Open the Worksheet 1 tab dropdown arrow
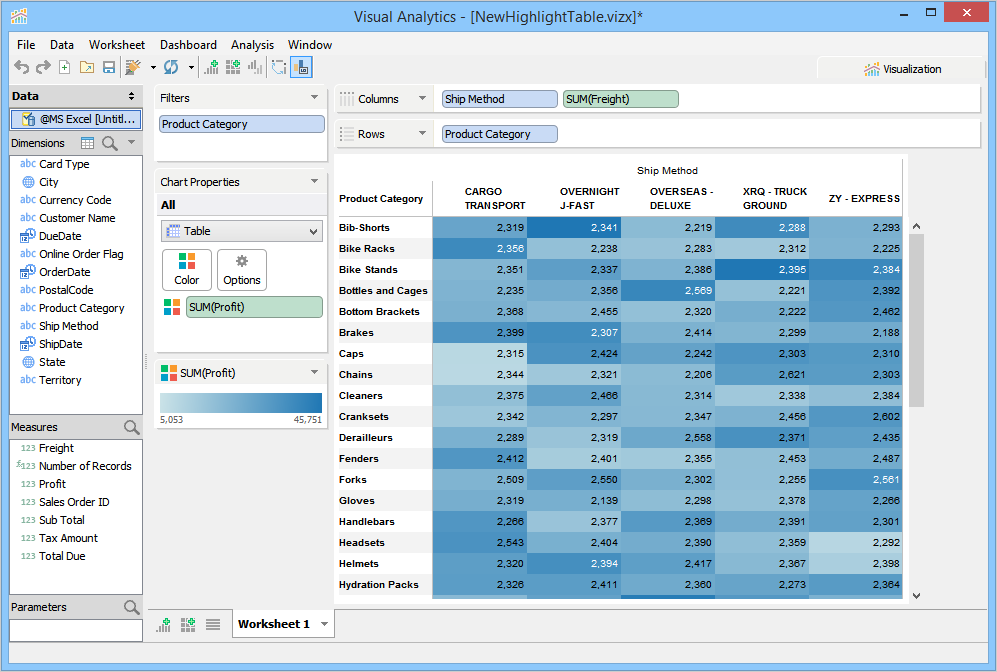The height and width of the screenshot is (672, 997). pos(324,624)
